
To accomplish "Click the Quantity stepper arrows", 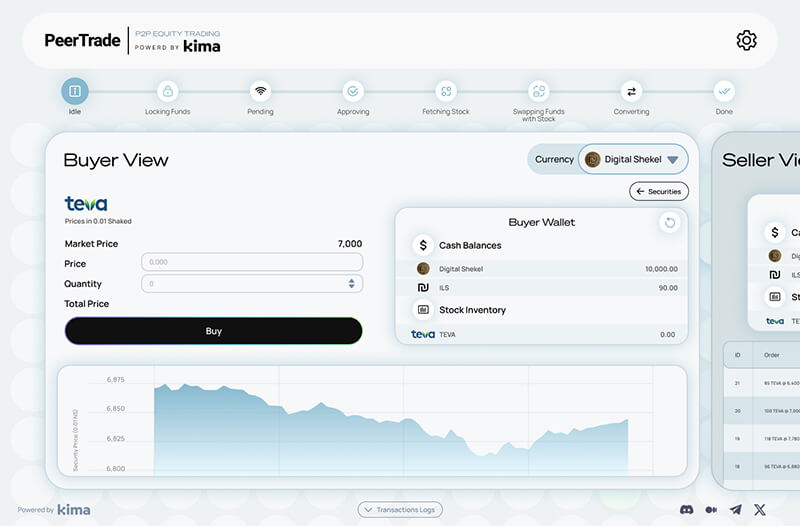I will (352, 284).
